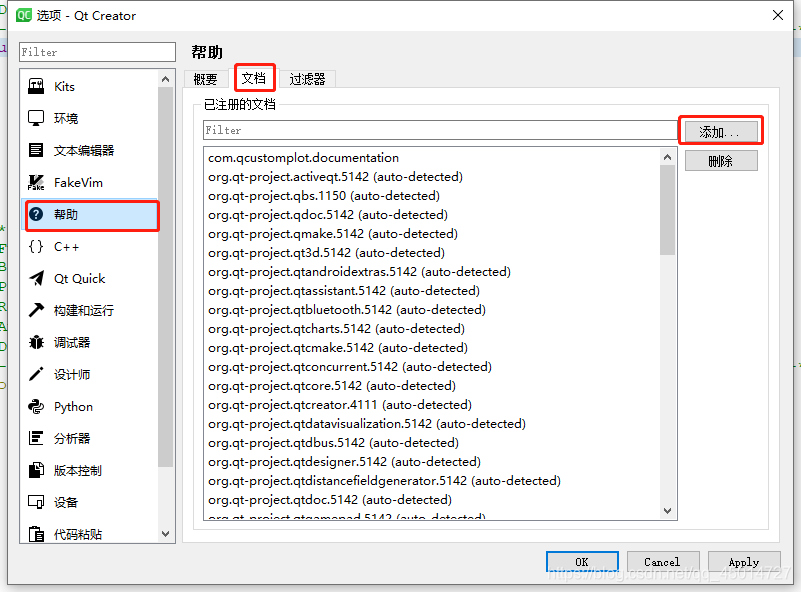
Task: Click the Cancel button
Action: 663,562
